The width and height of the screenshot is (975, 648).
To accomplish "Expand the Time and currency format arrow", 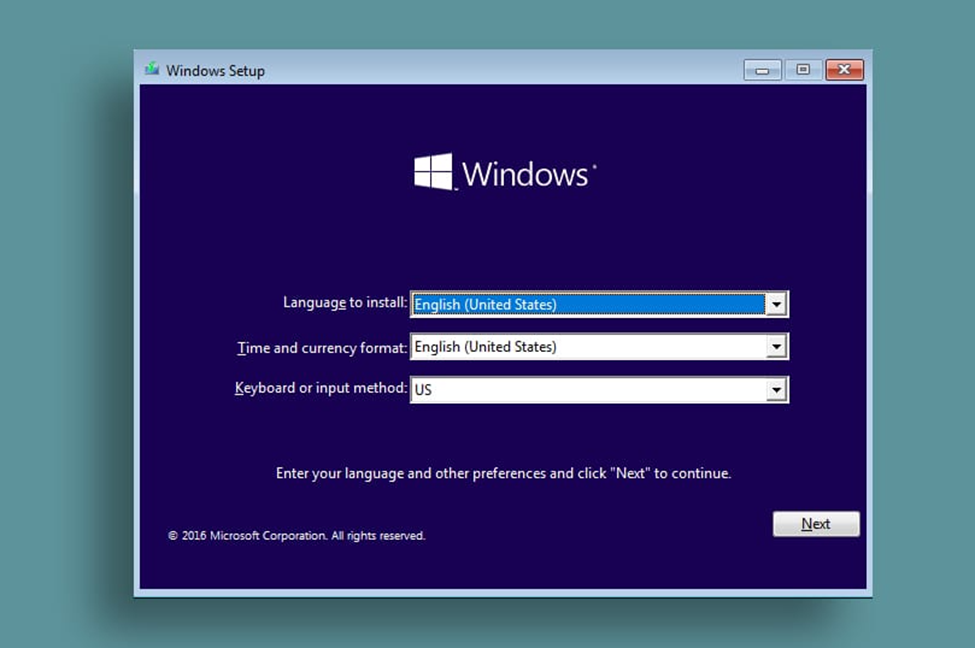I will [x=776, y=346].
